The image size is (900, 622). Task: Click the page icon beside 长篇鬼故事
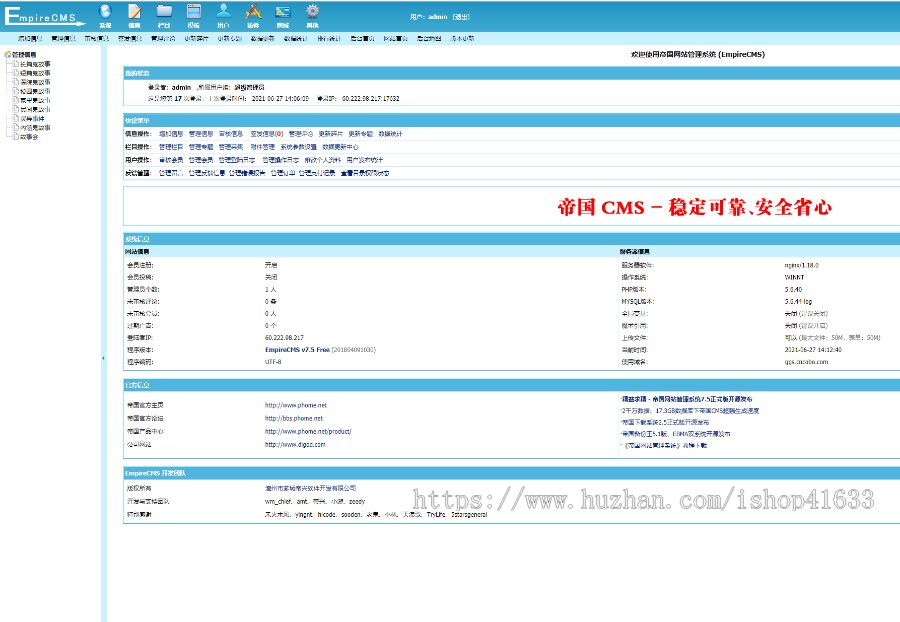tap(15, 64)
